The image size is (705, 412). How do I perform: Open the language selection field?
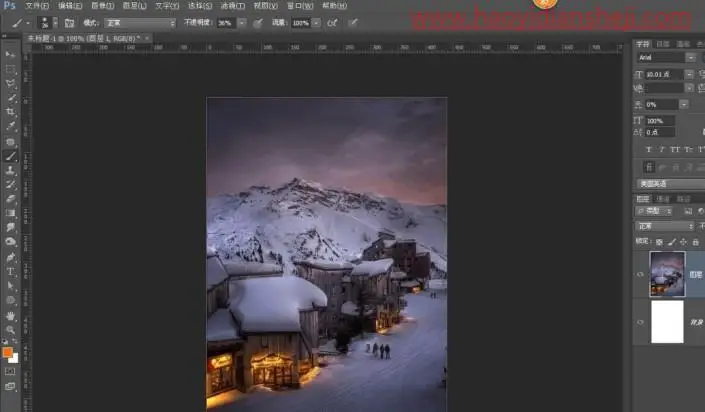[671, 184]
